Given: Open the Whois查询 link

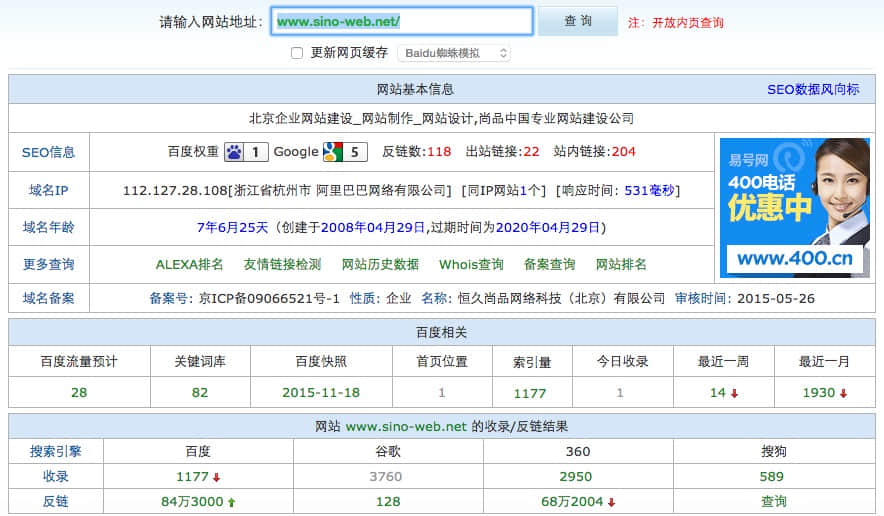Looking at the screenshot, I should coord(471,264).
